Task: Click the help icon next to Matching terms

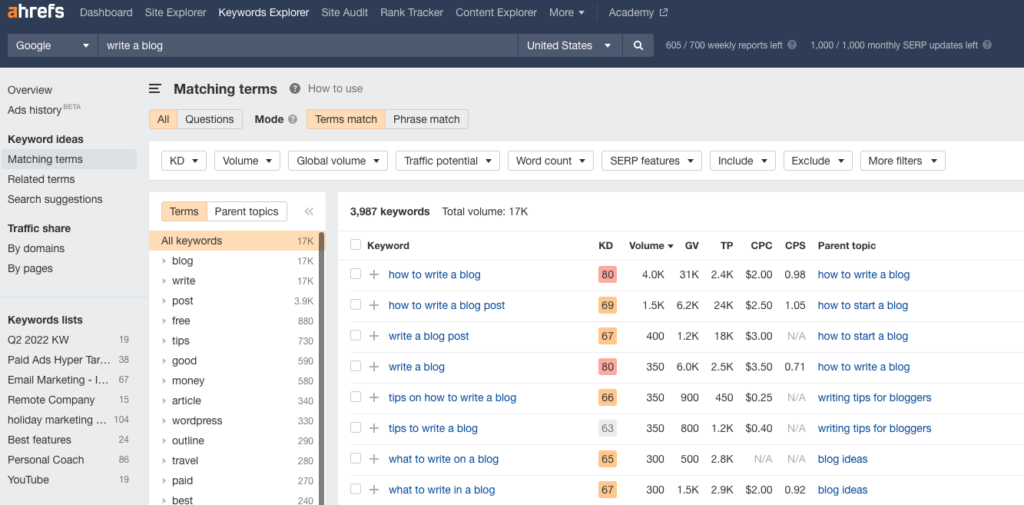Action: point(295,89)
